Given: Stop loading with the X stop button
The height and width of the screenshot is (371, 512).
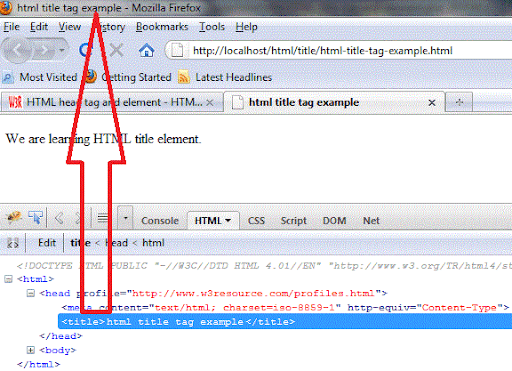Looking at the screenshot, I should (116, 51).
